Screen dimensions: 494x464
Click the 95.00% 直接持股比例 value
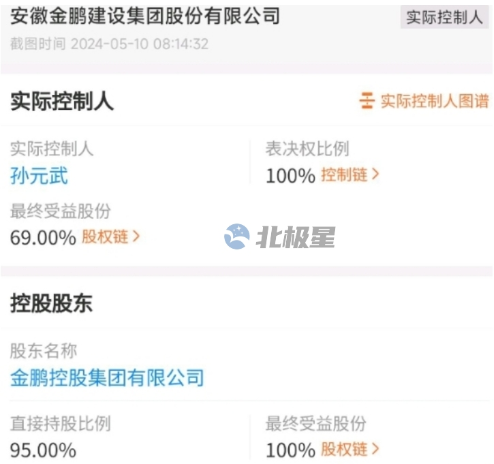(x=43, y=450)
